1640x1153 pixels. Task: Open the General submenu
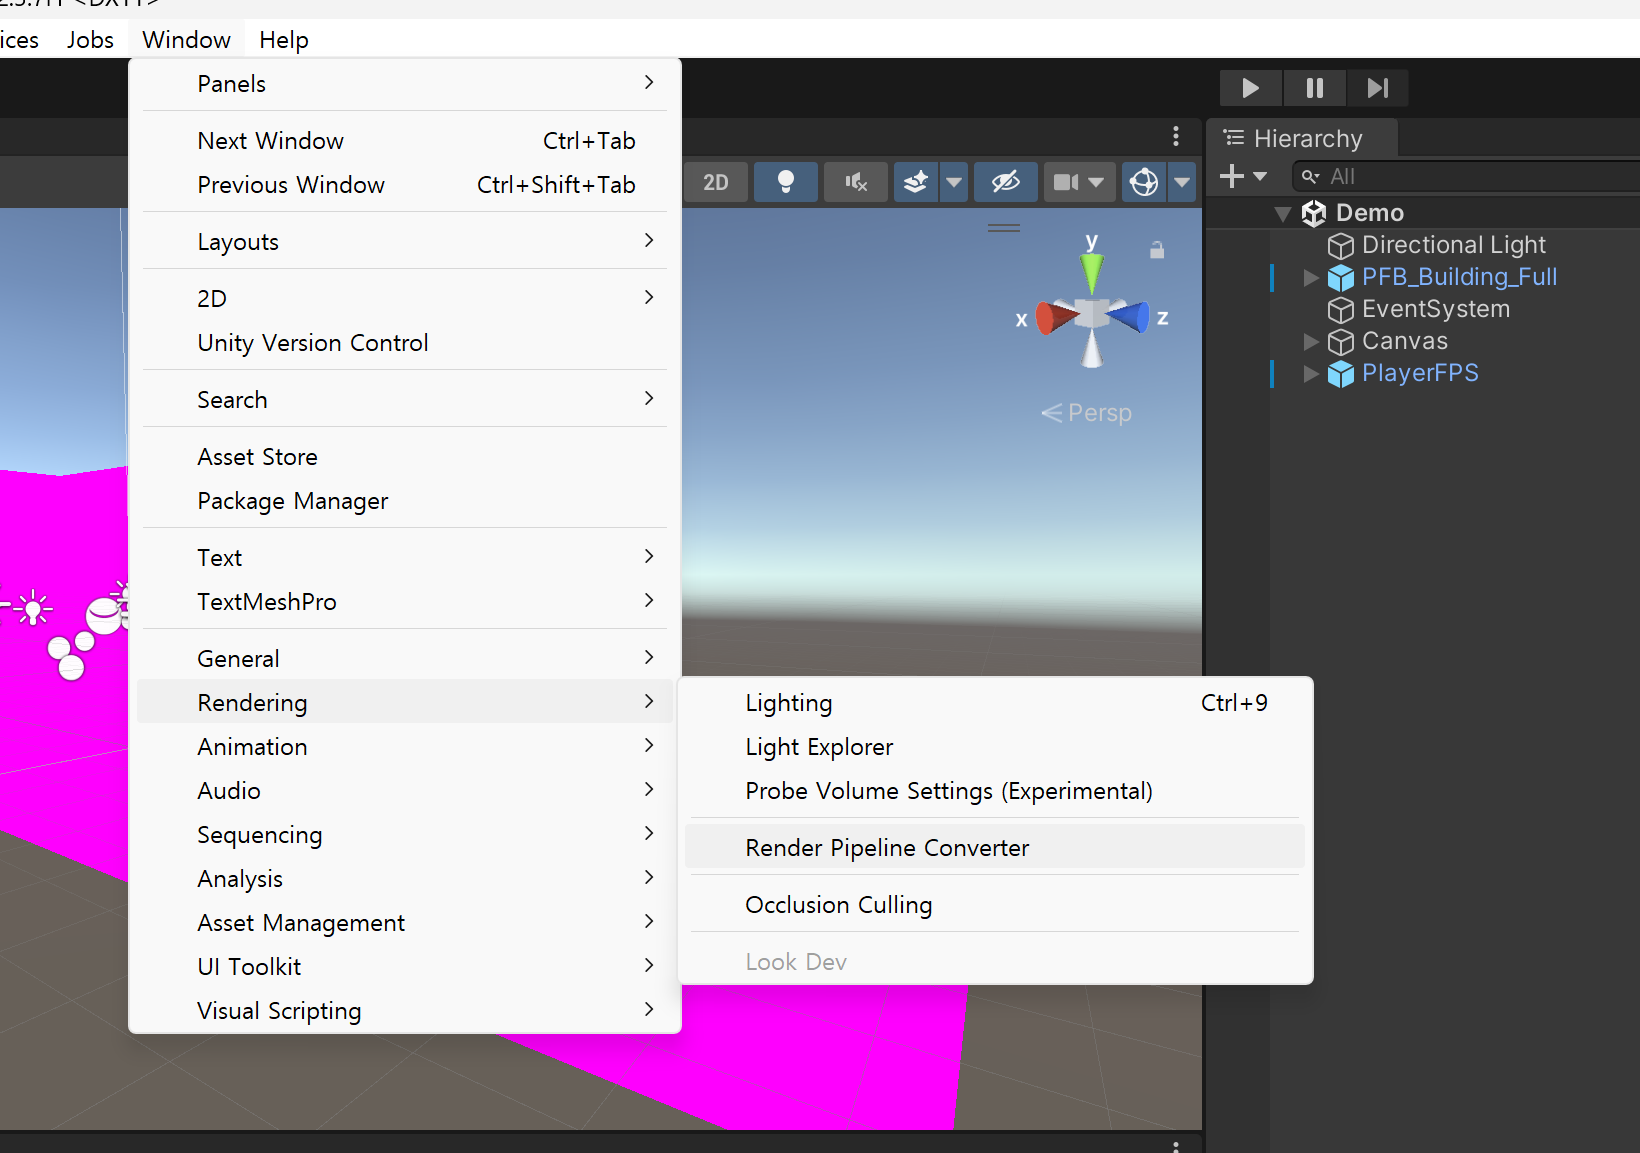tap(405, 659)
